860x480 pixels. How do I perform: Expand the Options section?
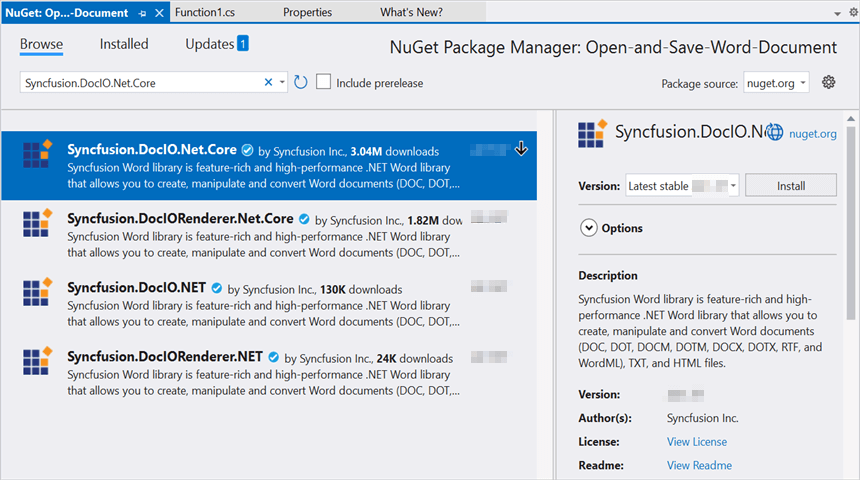click(x=589, y=228)
